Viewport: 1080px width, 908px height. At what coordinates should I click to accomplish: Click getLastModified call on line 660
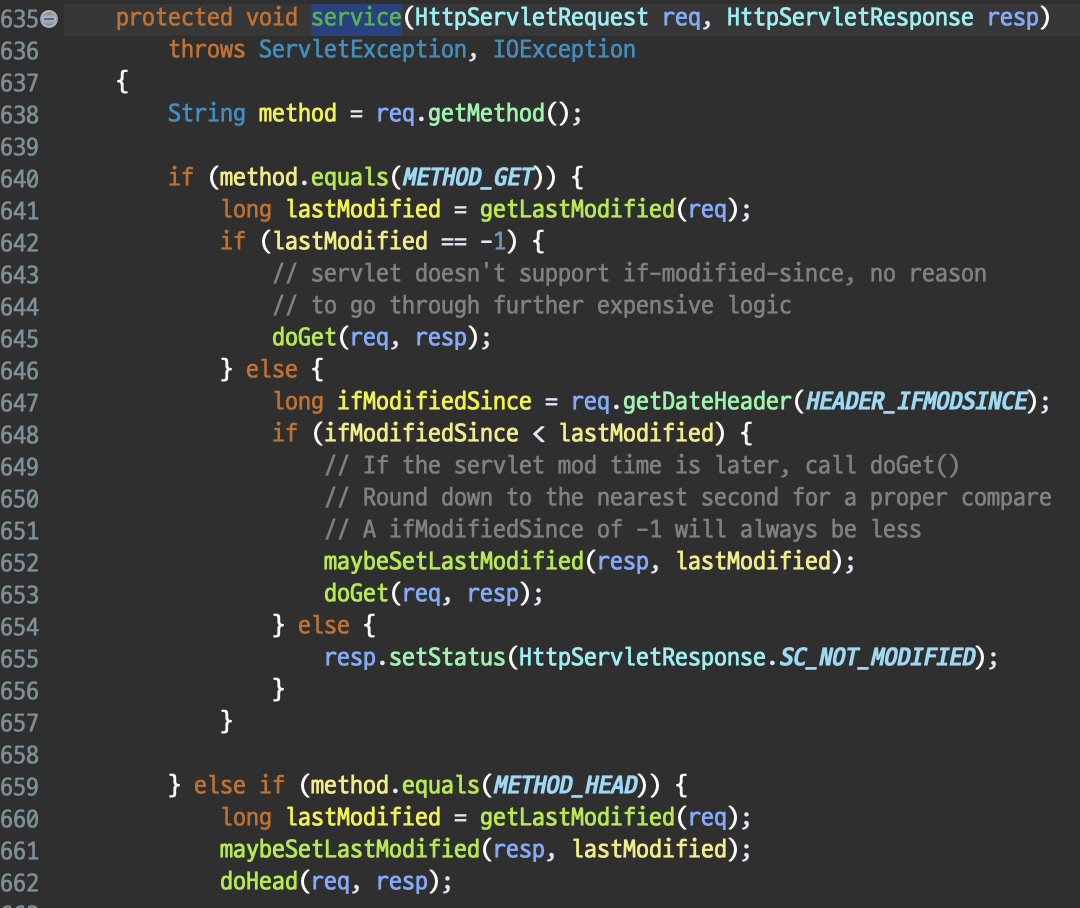pos(577,818)
